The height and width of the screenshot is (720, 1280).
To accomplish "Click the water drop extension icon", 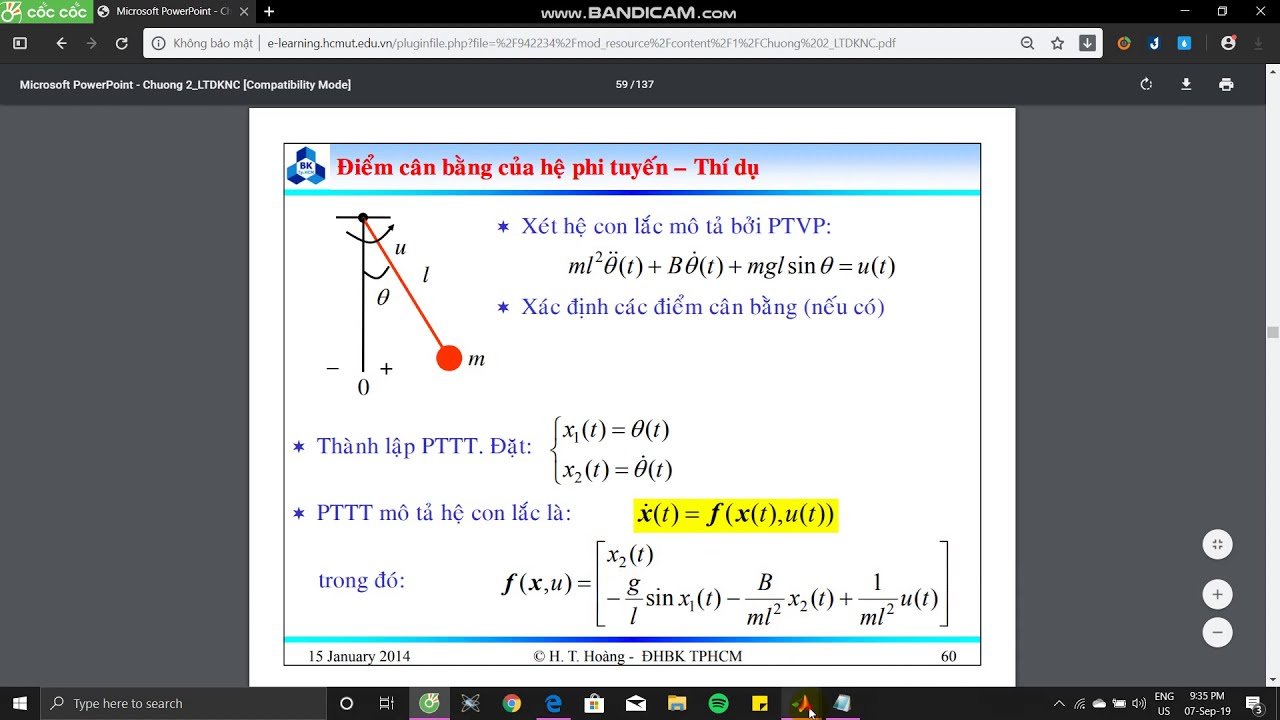I will click(x=1184, y=43).
